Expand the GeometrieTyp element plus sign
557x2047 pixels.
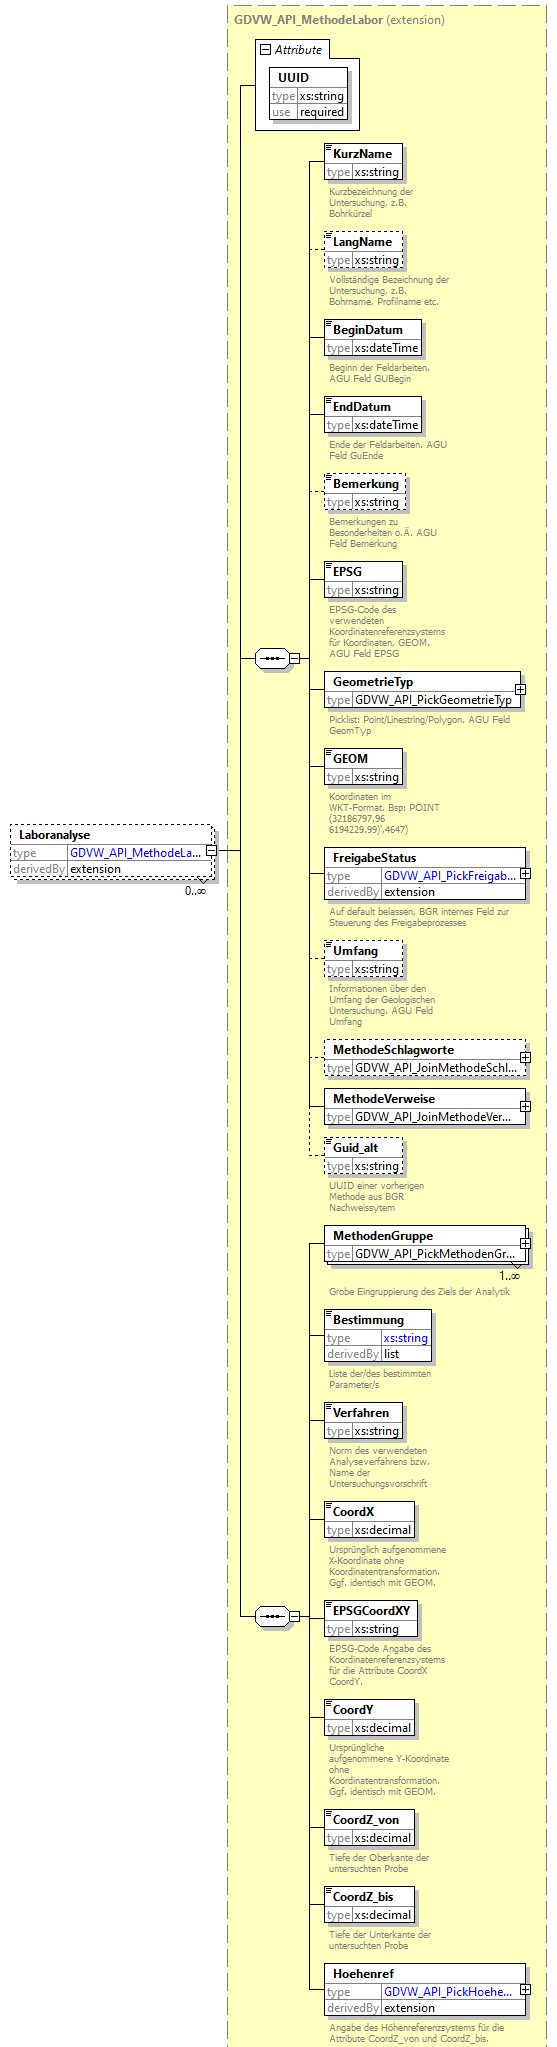coord(521,689)
